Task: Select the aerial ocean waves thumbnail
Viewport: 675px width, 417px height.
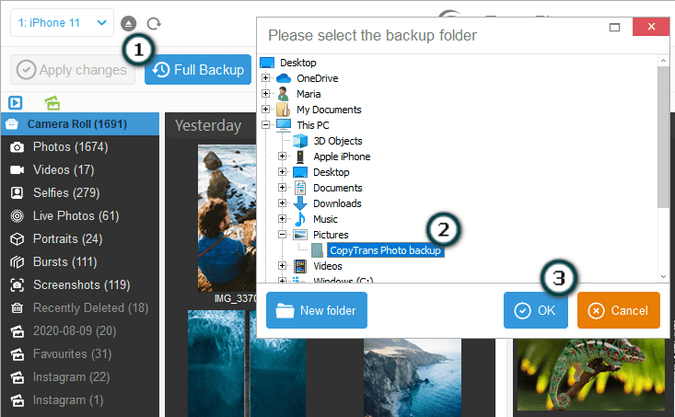Action: pyautogui.click(x=247, y=363)
